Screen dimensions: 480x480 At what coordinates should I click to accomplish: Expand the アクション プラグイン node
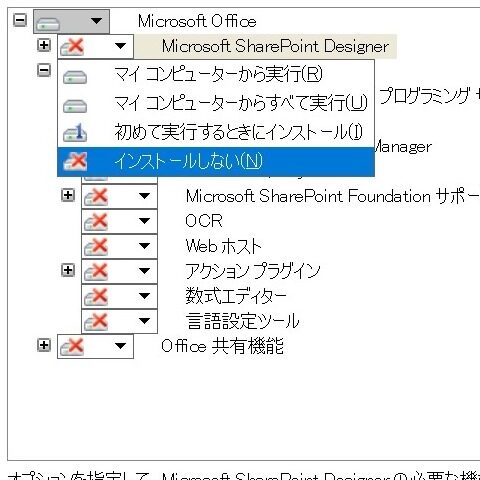[68, 270]
